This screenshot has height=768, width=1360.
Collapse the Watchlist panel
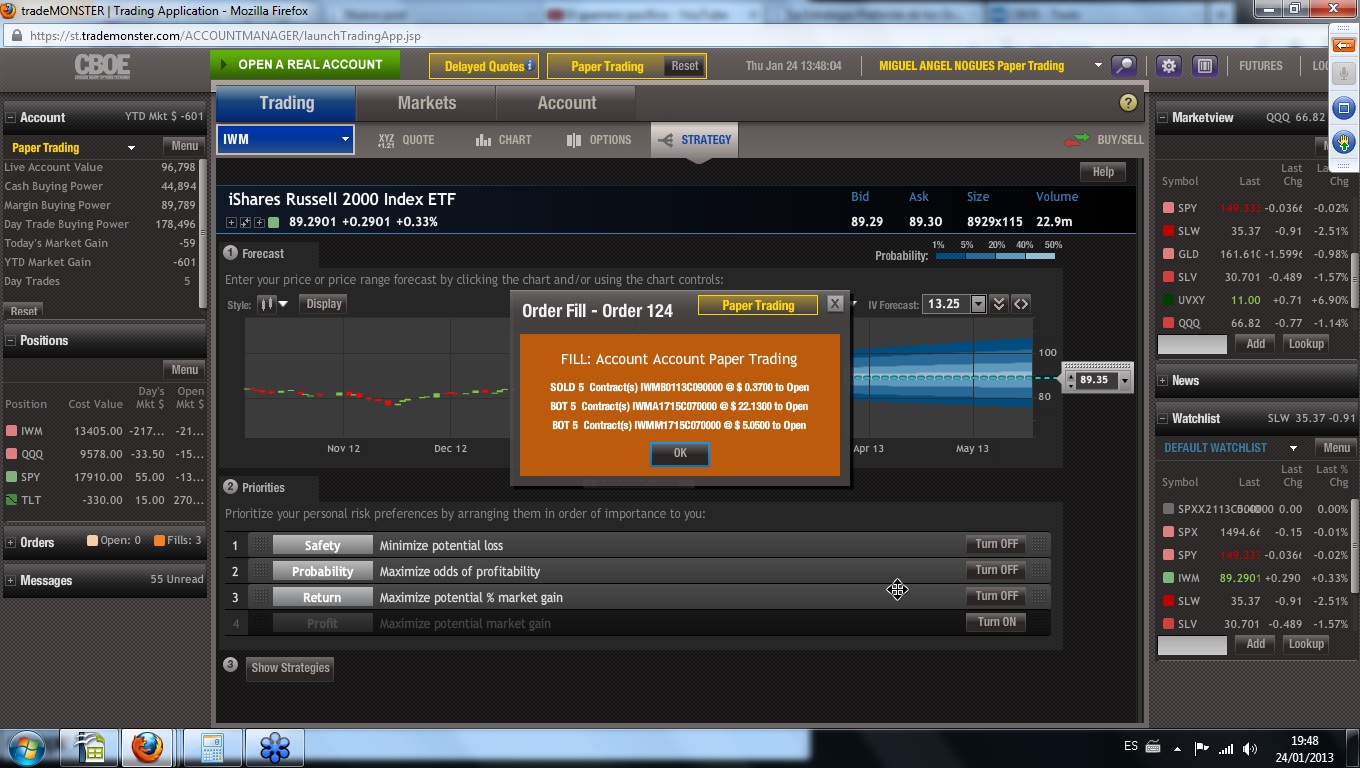[x=1162, y=419]
